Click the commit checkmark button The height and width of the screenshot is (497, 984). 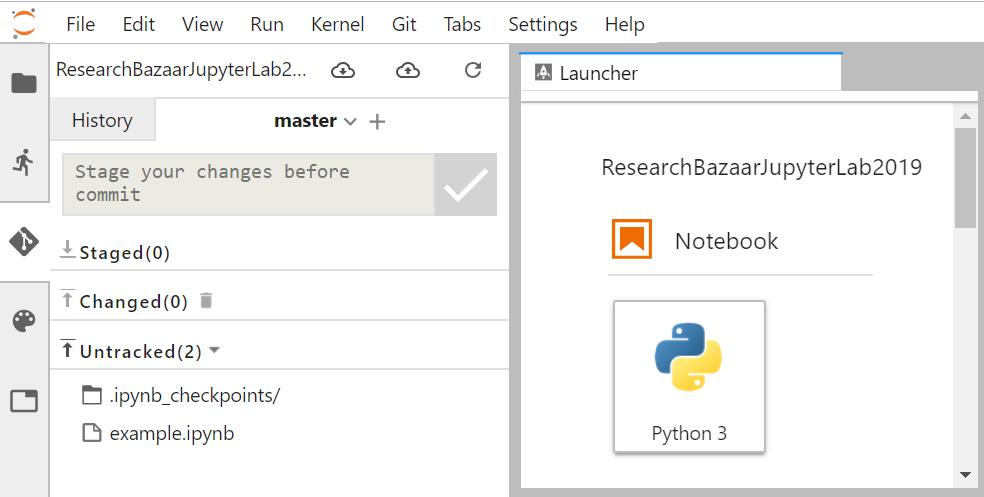466,184
